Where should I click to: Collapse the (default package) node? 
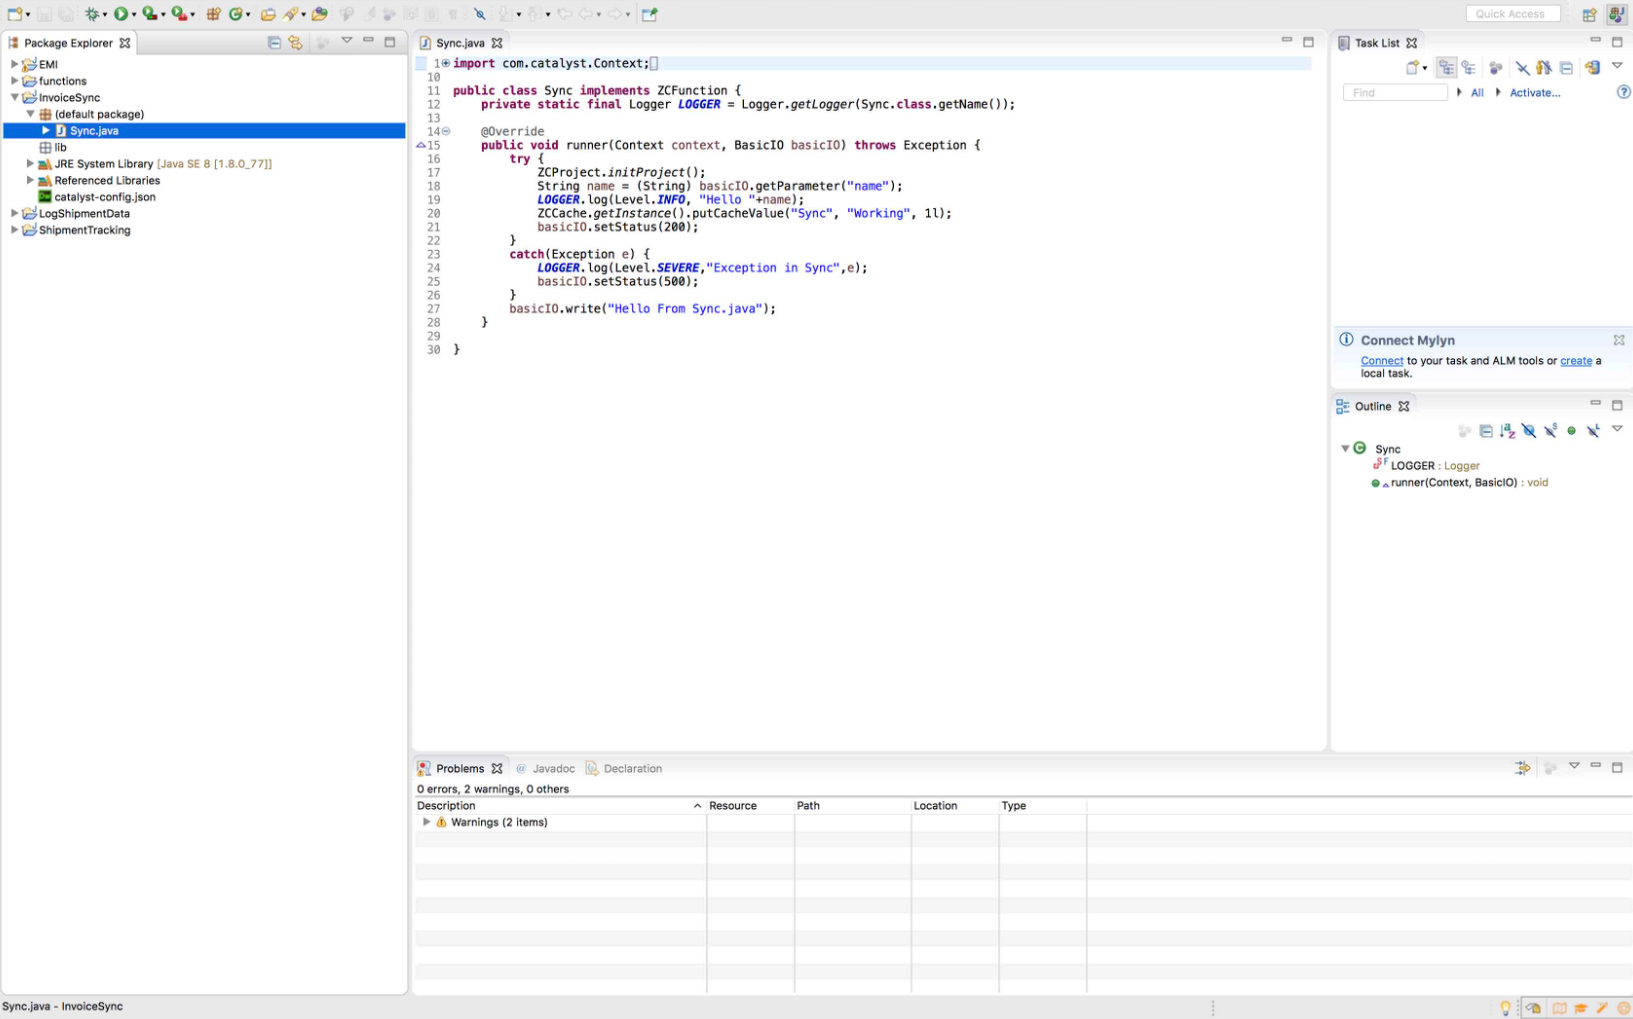pyautogui.click(x=30, y=114)
